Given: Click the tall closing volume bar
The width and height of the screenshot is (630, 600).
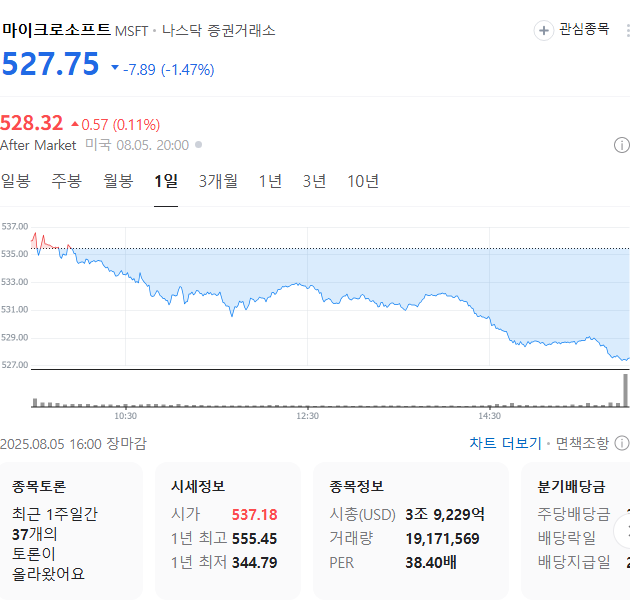Looking at the screenshot, I should click(626, 390).
